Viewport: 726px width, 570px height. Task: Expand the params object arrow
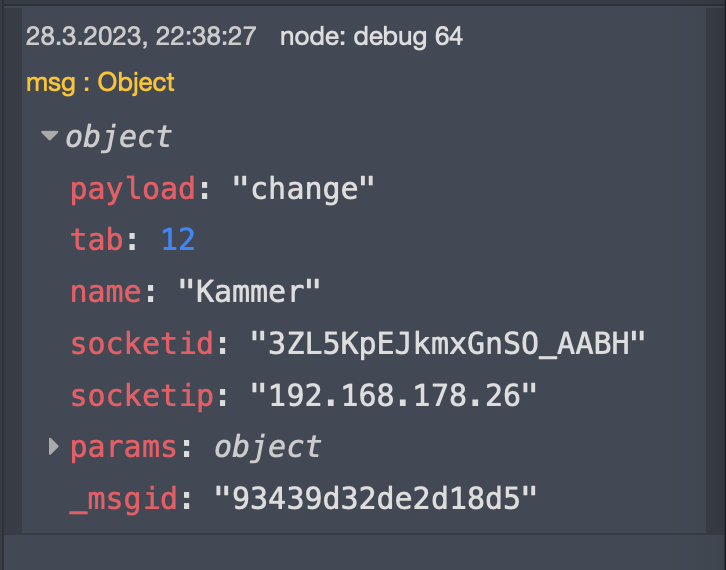[54, 447]
